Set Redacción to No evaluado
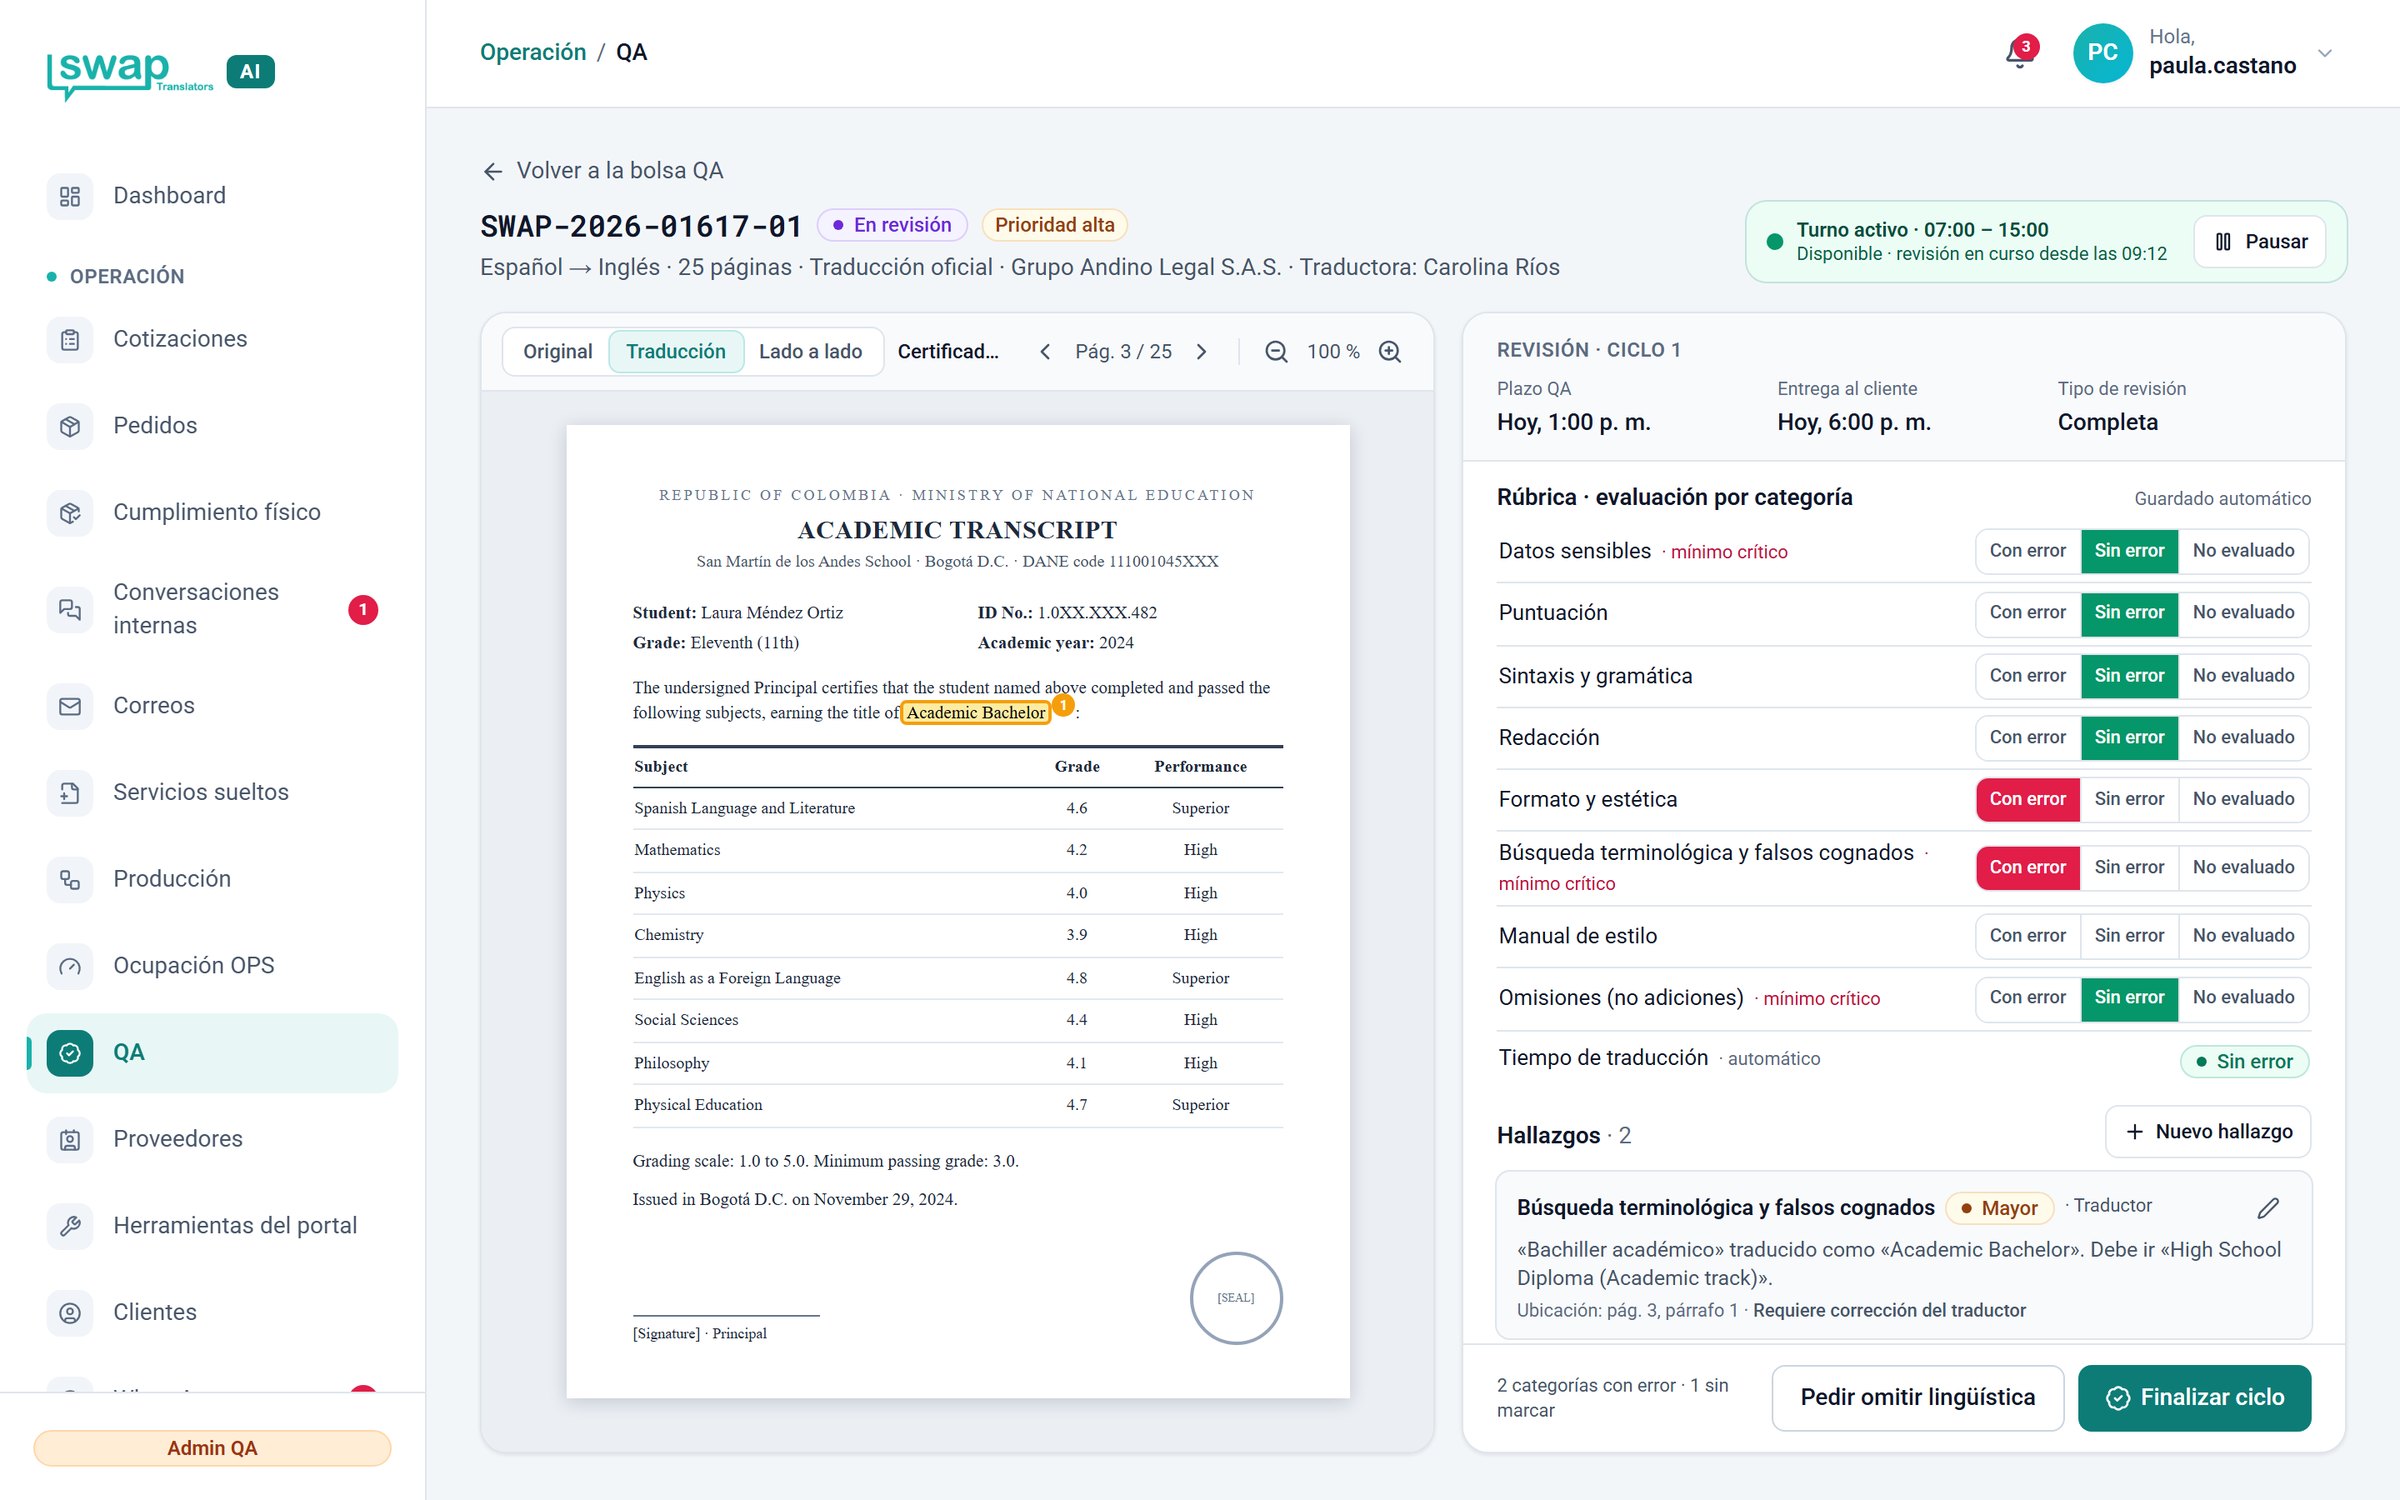Viewport: 2400px width, 1500px height. pyautogui.click(x=2243, y=737)
